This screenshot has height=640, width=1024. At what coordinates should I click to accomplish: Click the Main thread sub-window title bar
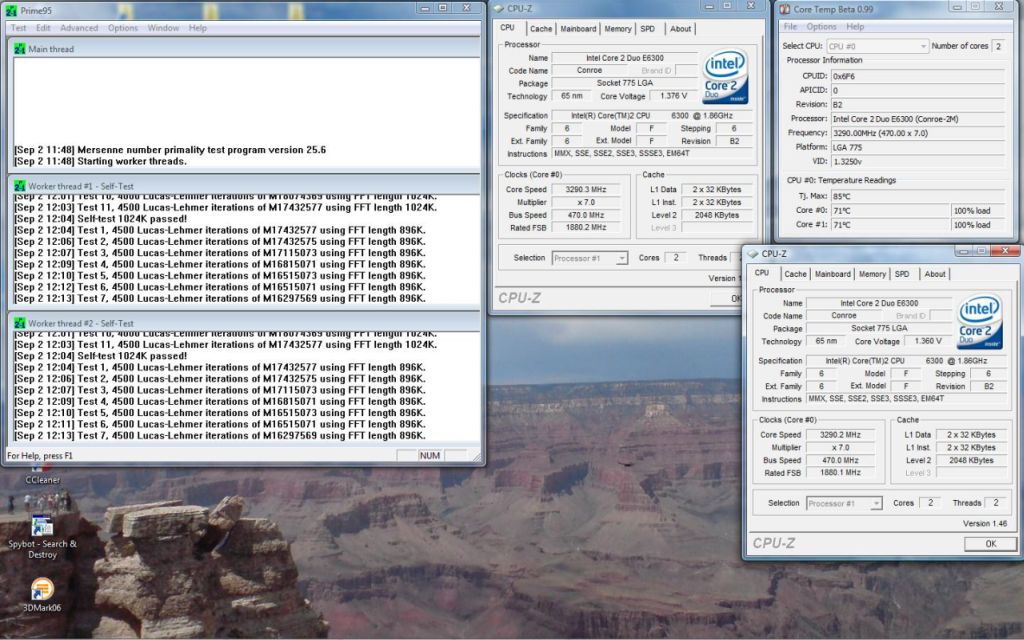tap(245, 49)
